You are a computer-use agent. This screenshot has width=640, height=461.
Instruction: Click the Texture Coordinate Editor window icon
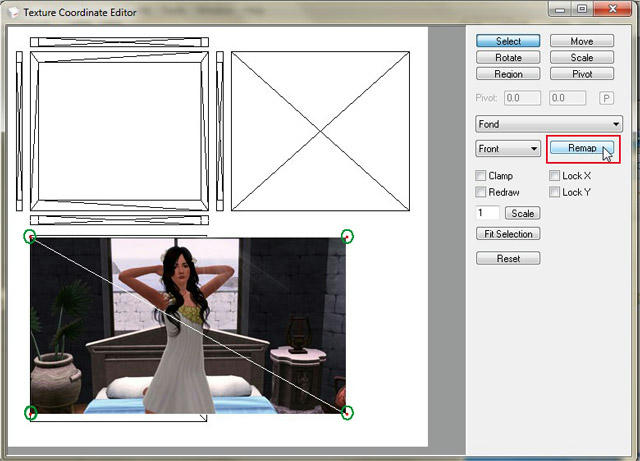point(13,12)
